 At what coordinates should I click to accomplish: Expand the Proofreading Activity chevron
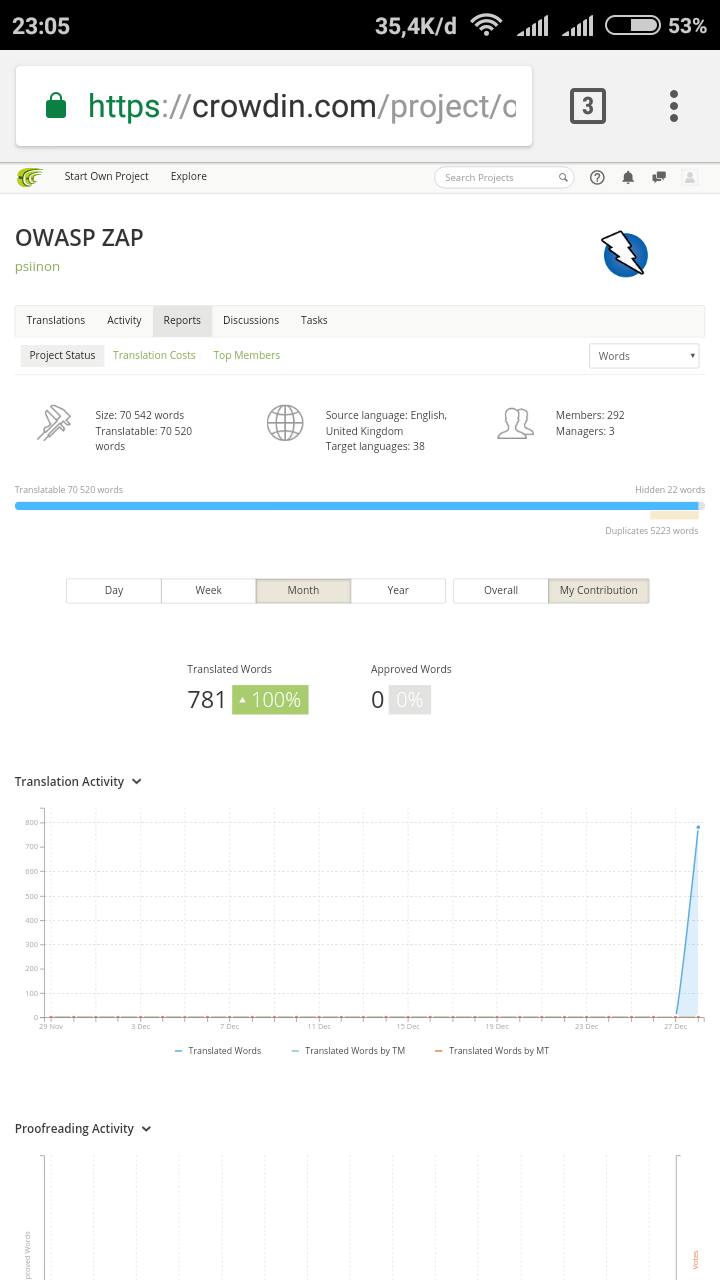pyautogui.click(x=146, y=1129)
